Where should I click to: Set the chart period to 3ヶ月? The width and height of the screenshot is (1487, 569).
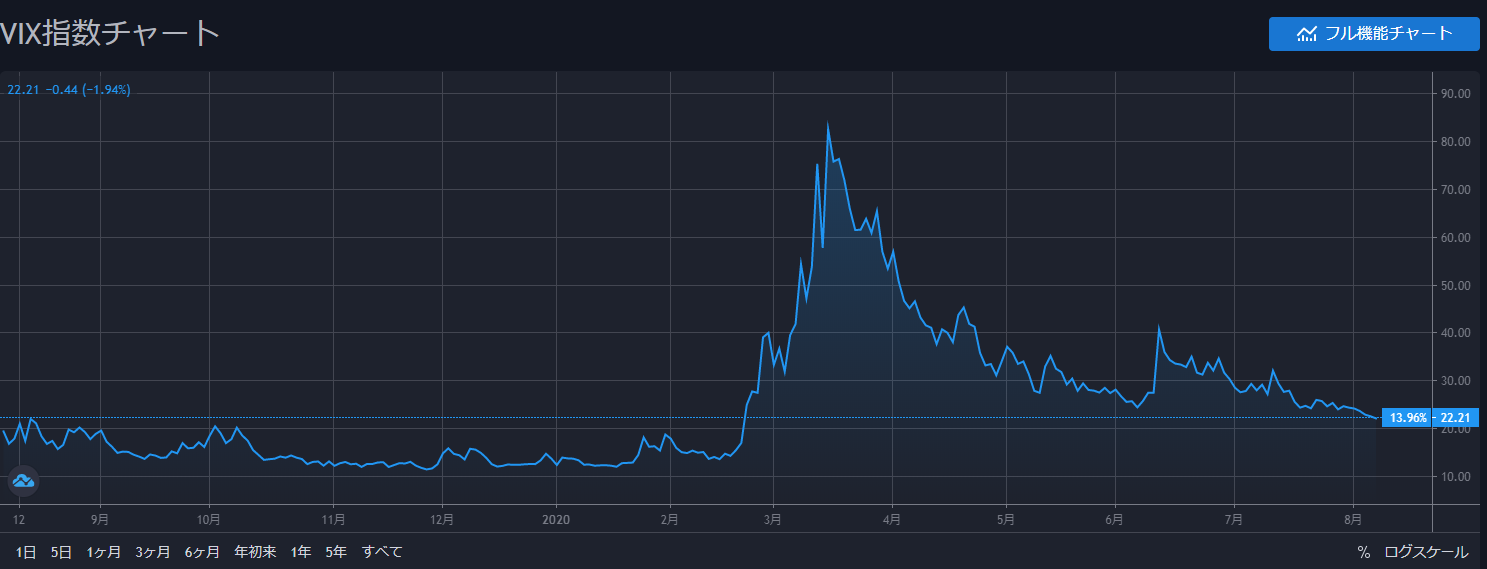tap(153, 552)
